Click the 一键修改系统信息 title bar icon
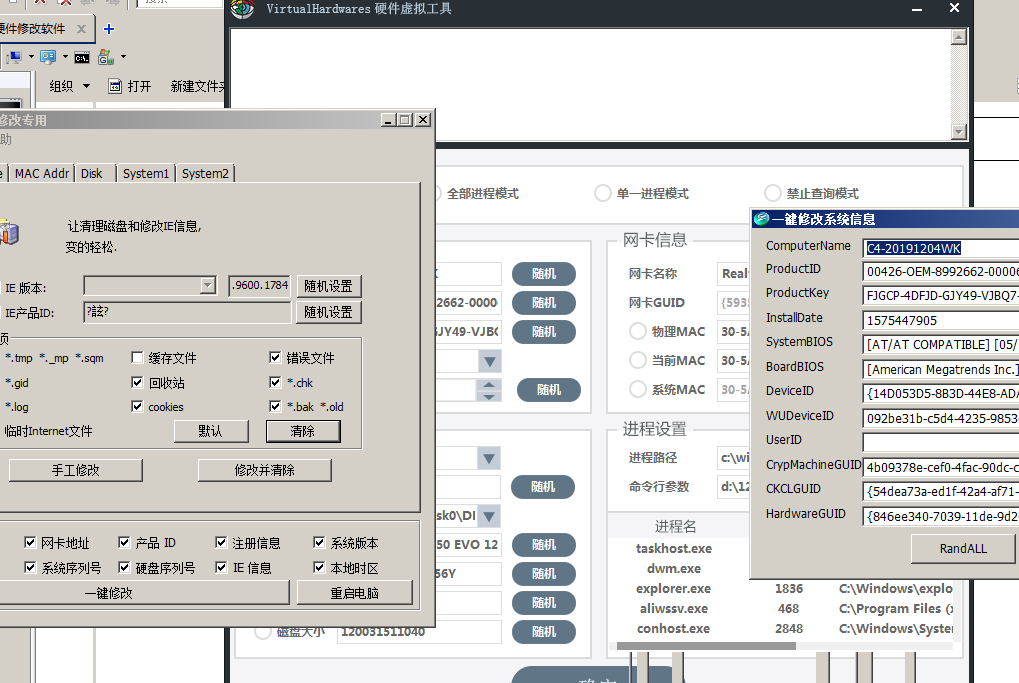 (x=761, y=220)
